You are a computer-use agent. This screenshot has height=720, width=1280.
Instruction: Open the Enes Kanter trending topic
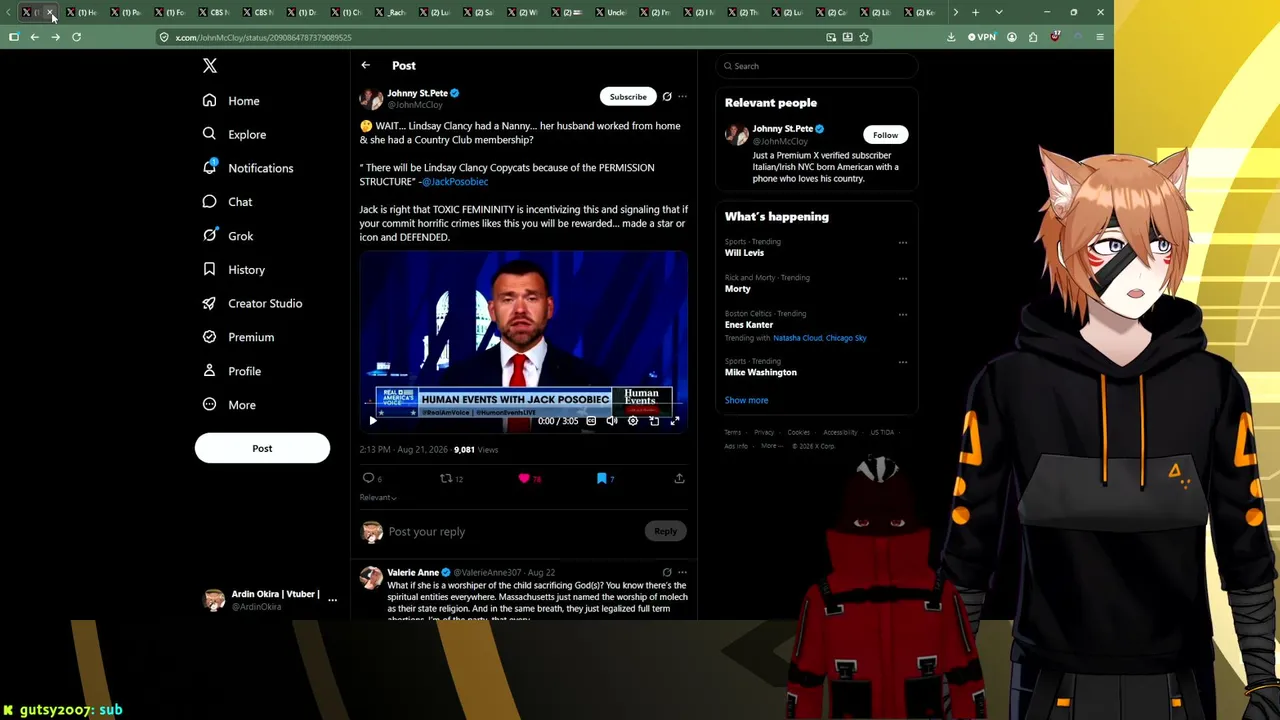[749, 325]
